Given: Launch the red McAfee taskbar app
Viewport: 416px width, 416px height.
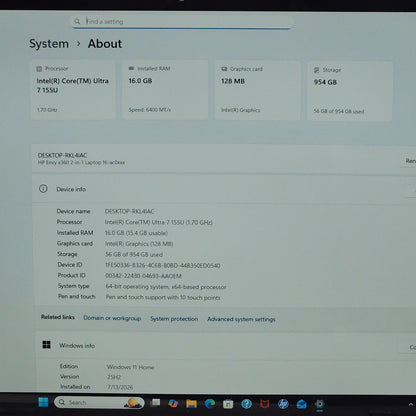Looking at the screenshot, I should point(265,404).
